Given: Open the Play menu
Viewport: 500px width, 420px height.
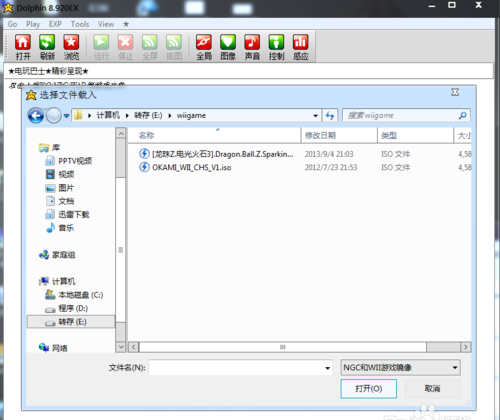Looking at the screenshot, I should (x=33, y=24).
